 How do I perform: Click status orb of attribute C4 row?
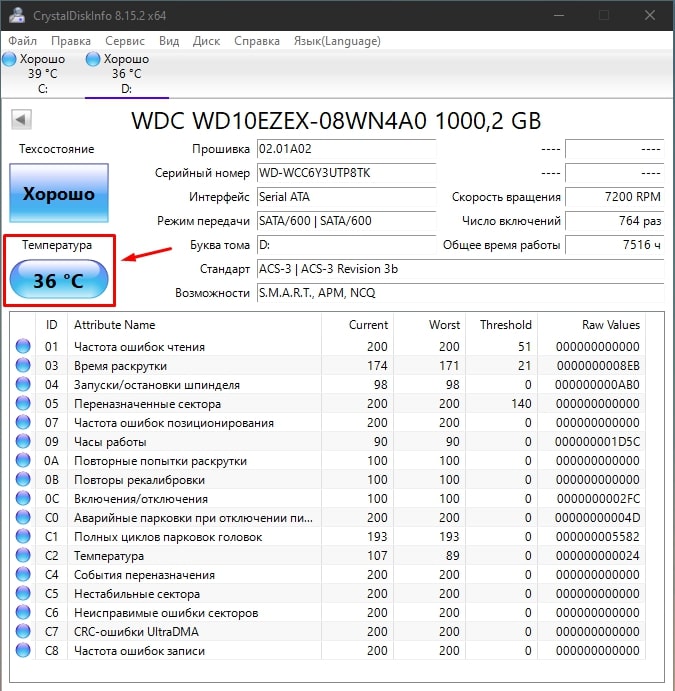[x=23, y=574]
